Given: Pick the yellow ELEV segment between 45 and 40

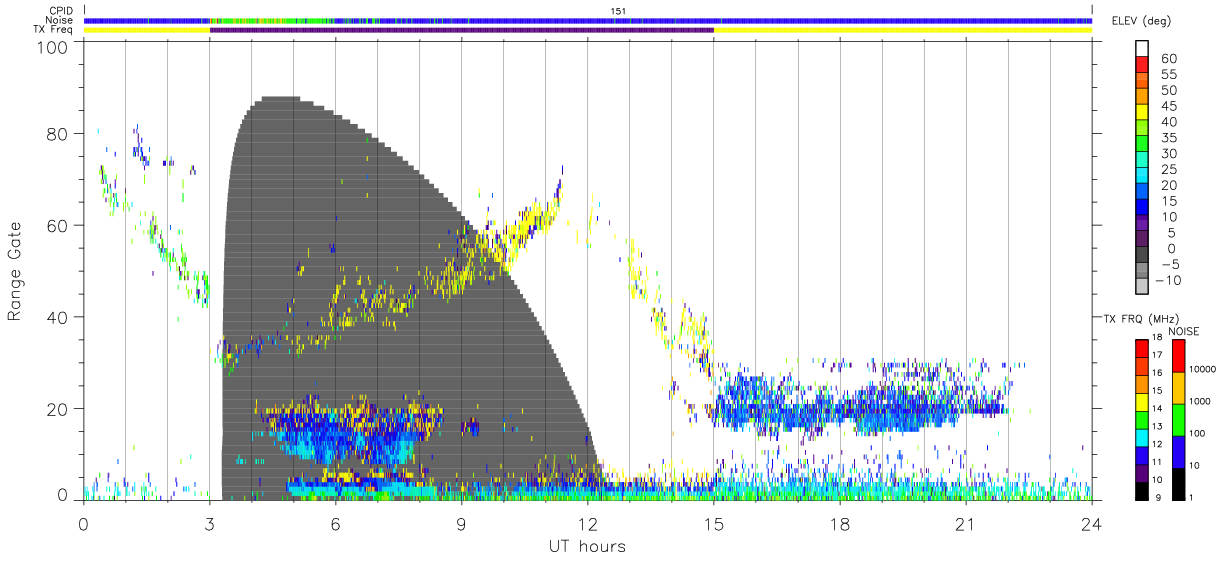Looking at the screenshot, I should click(x=1141, y=111).
